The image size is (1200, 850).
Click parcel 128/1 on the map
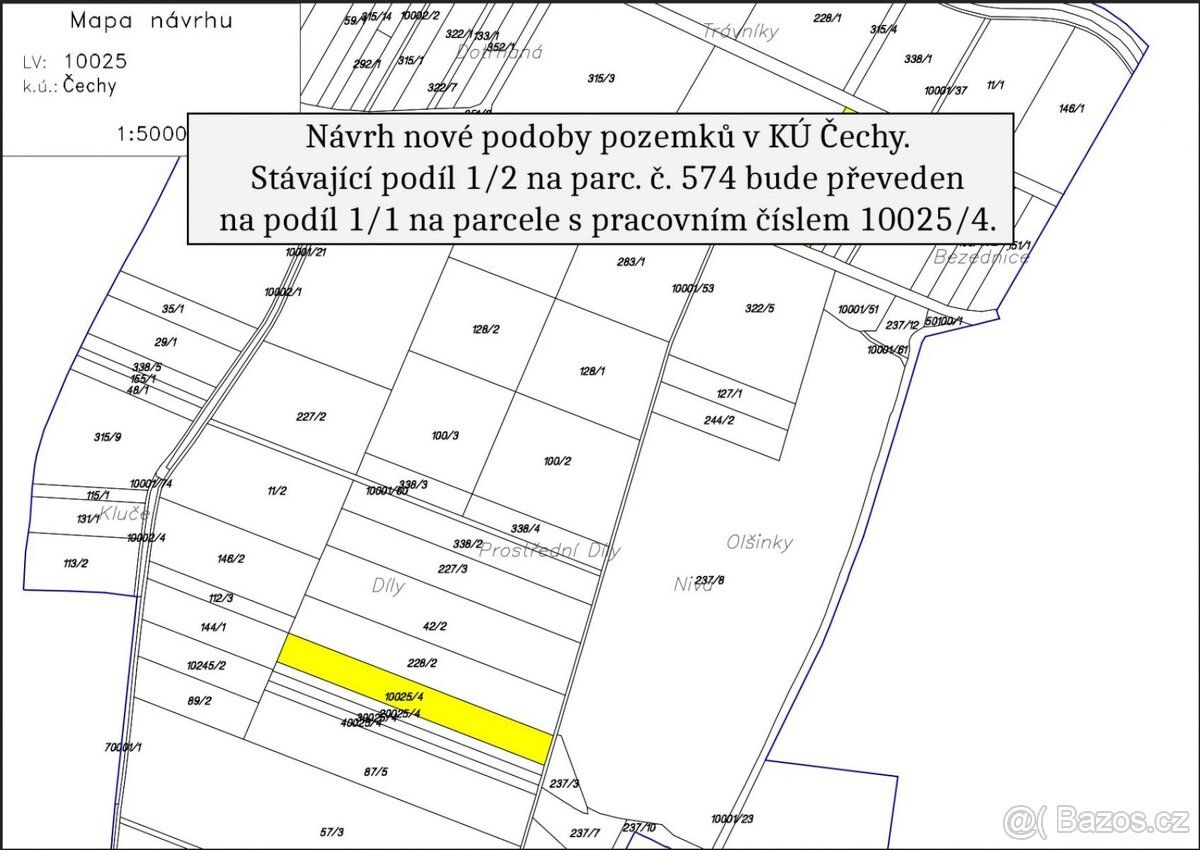point(592,371)
